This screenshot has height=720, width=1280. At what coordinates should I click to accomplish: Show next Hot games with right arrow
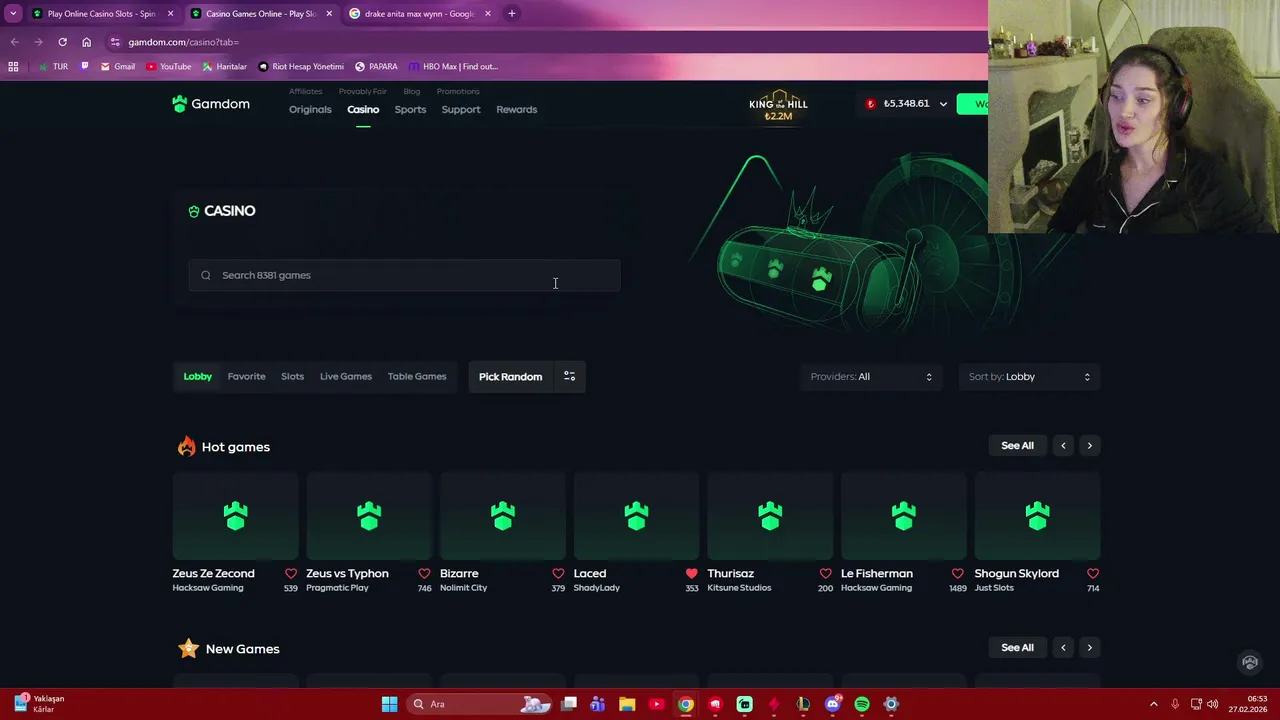tap(1089, 446)
